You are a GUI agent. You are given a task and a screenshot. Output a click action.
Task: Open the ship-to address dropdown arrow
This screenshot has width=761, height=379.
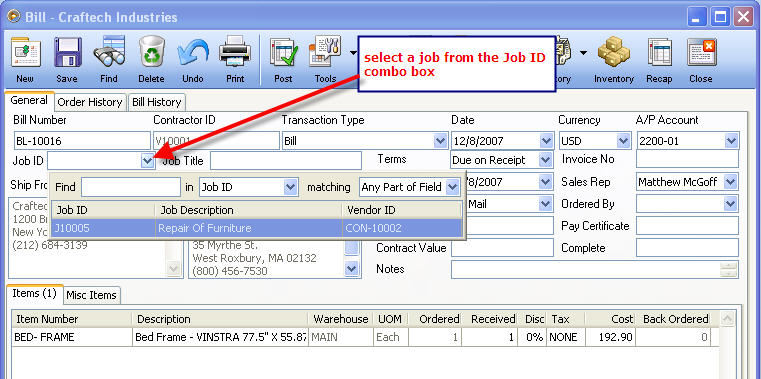pyautogui.click(x=351, y=268)
